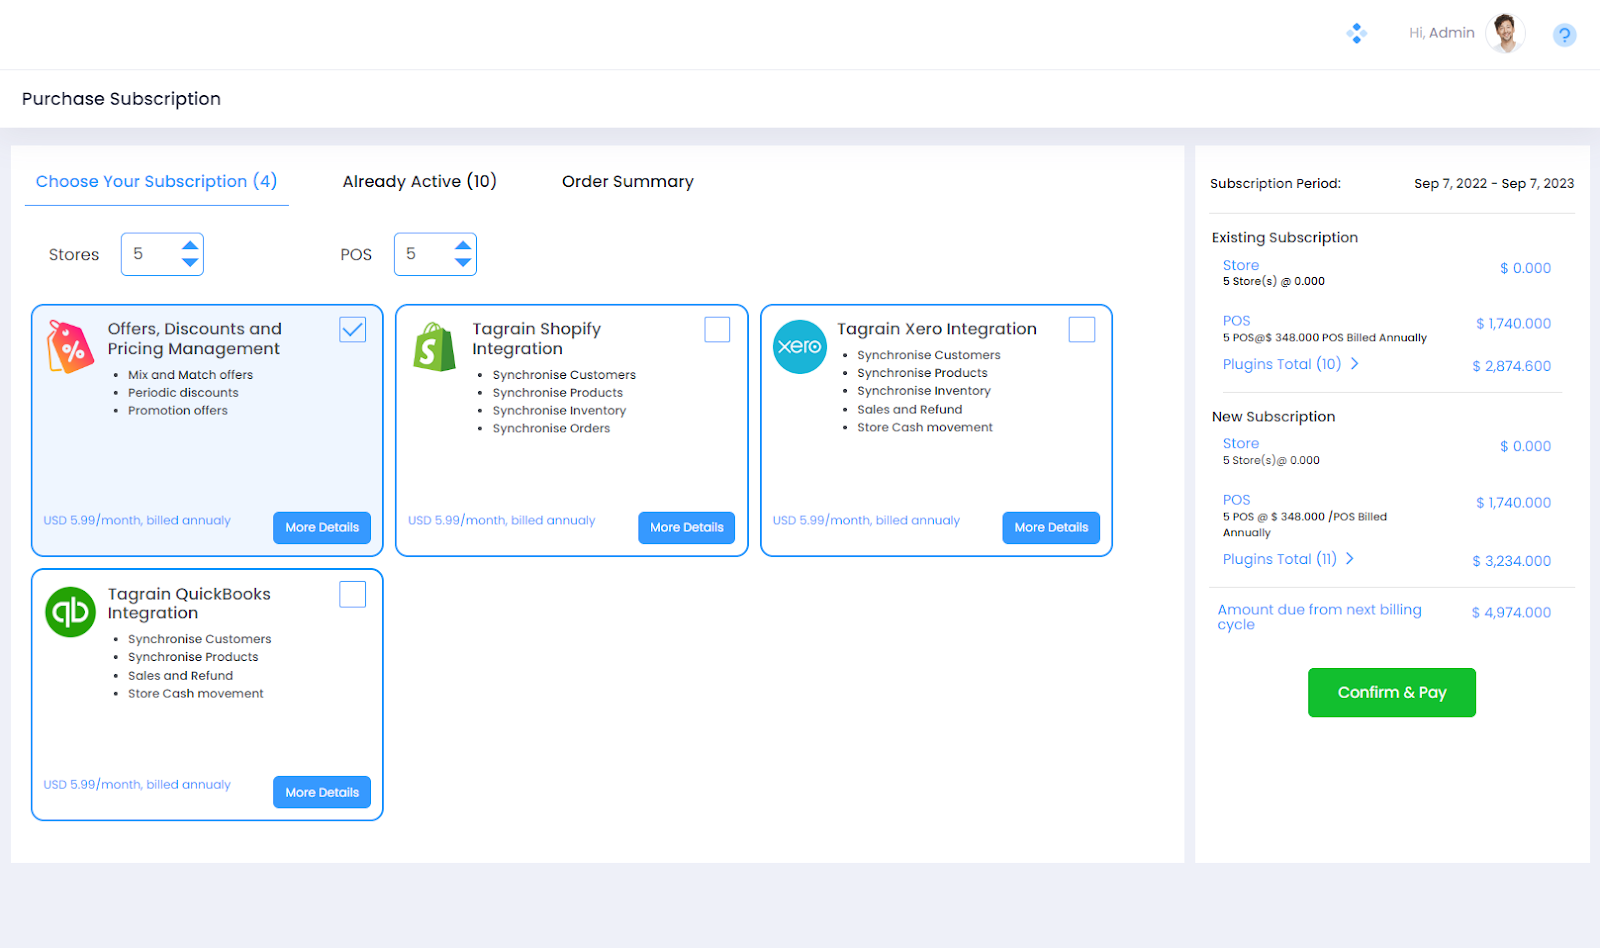Switch to Already Active (10) tab

click(419, 181)
